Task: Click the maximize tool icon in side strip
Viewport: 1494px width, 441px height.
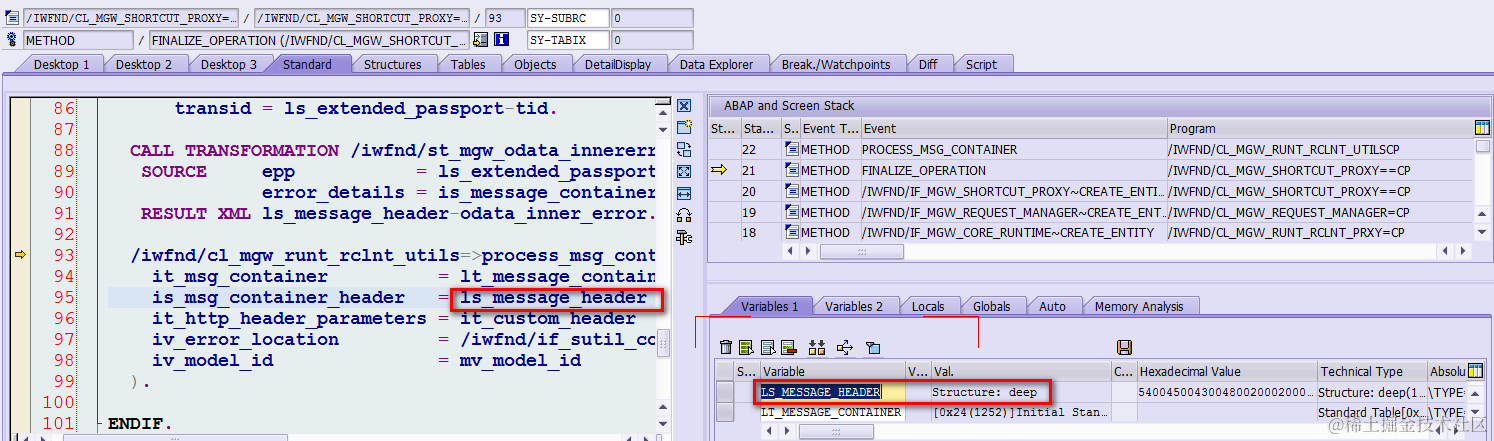Action: point(684,172)
